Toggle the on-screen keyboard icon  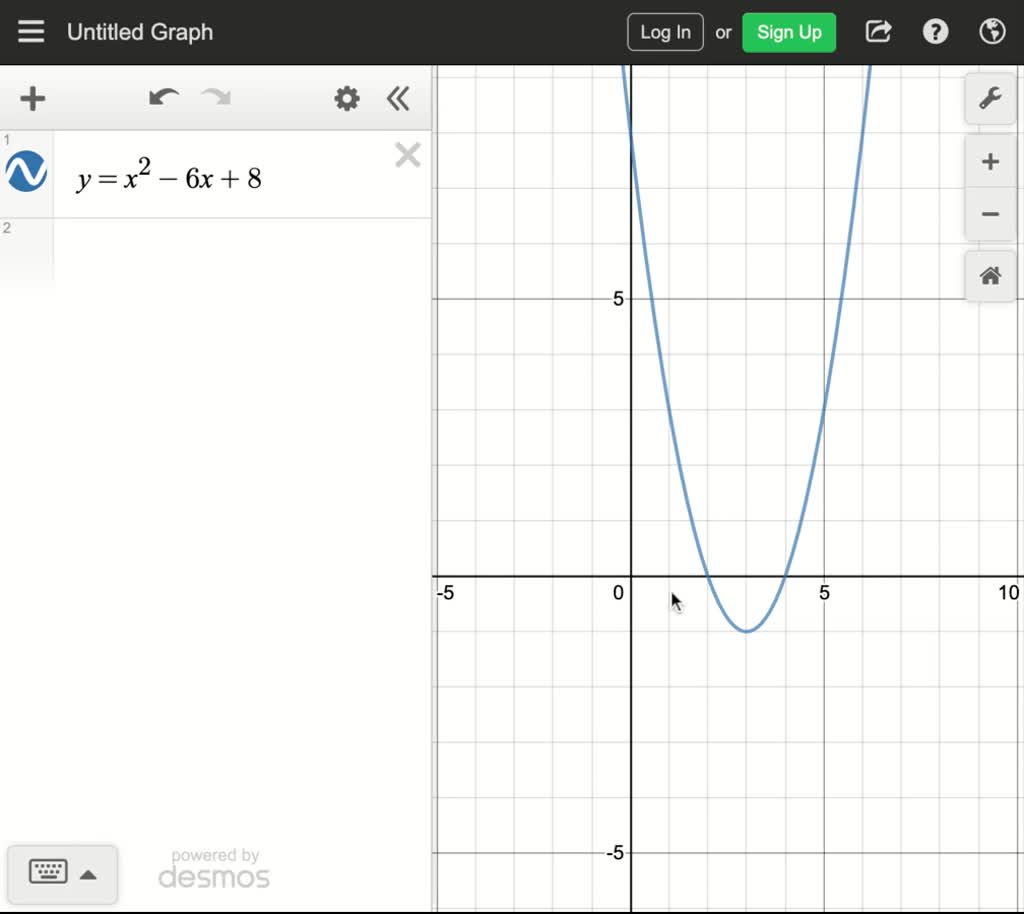pos(49,873)
